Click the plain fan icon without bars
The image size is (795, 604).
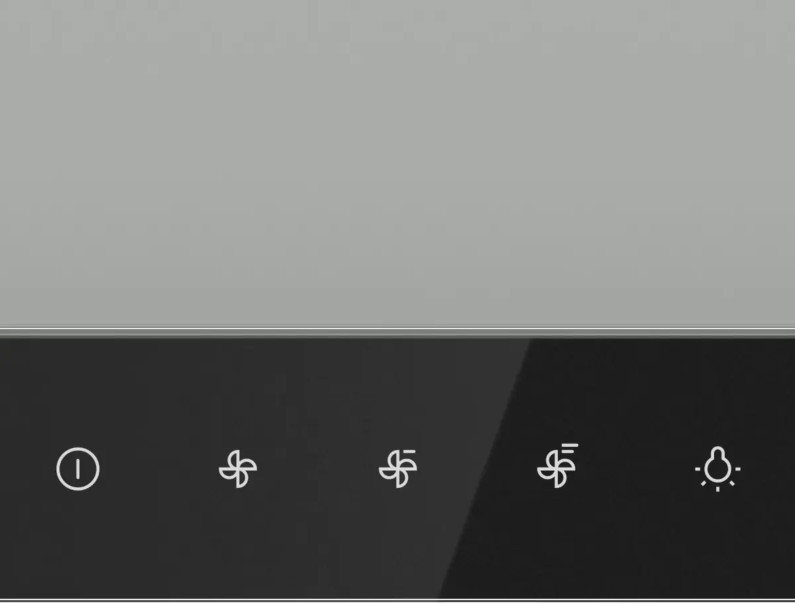(238, 469)
